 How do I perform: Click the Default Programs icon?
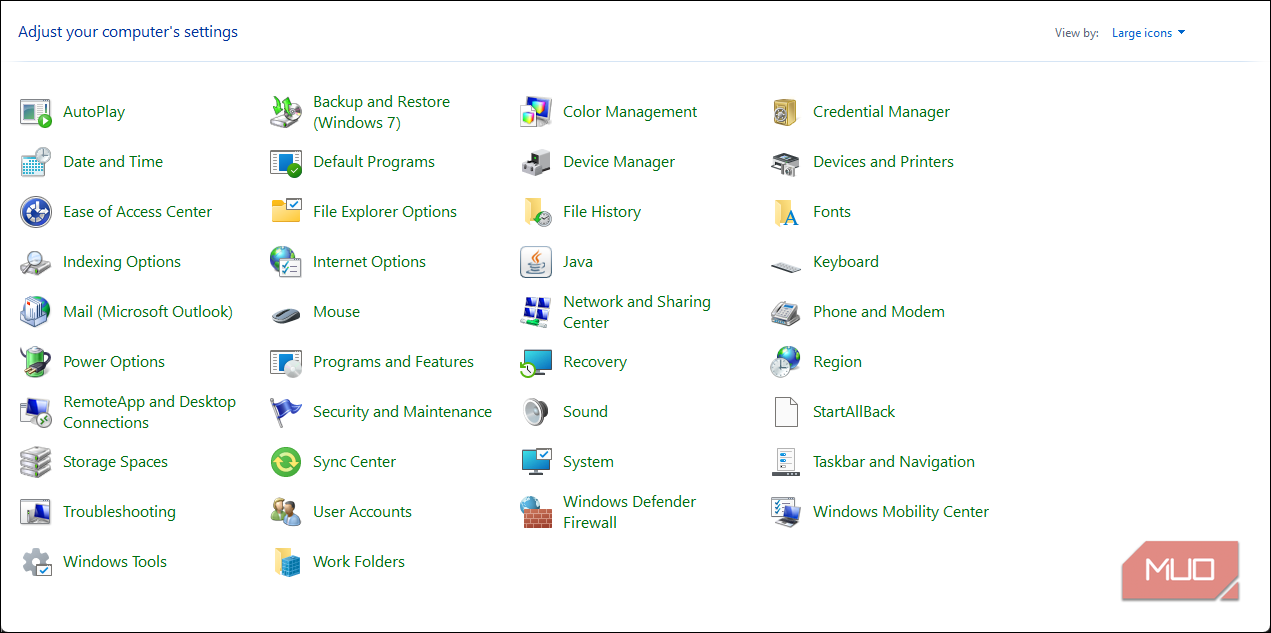tap(286, 162)
